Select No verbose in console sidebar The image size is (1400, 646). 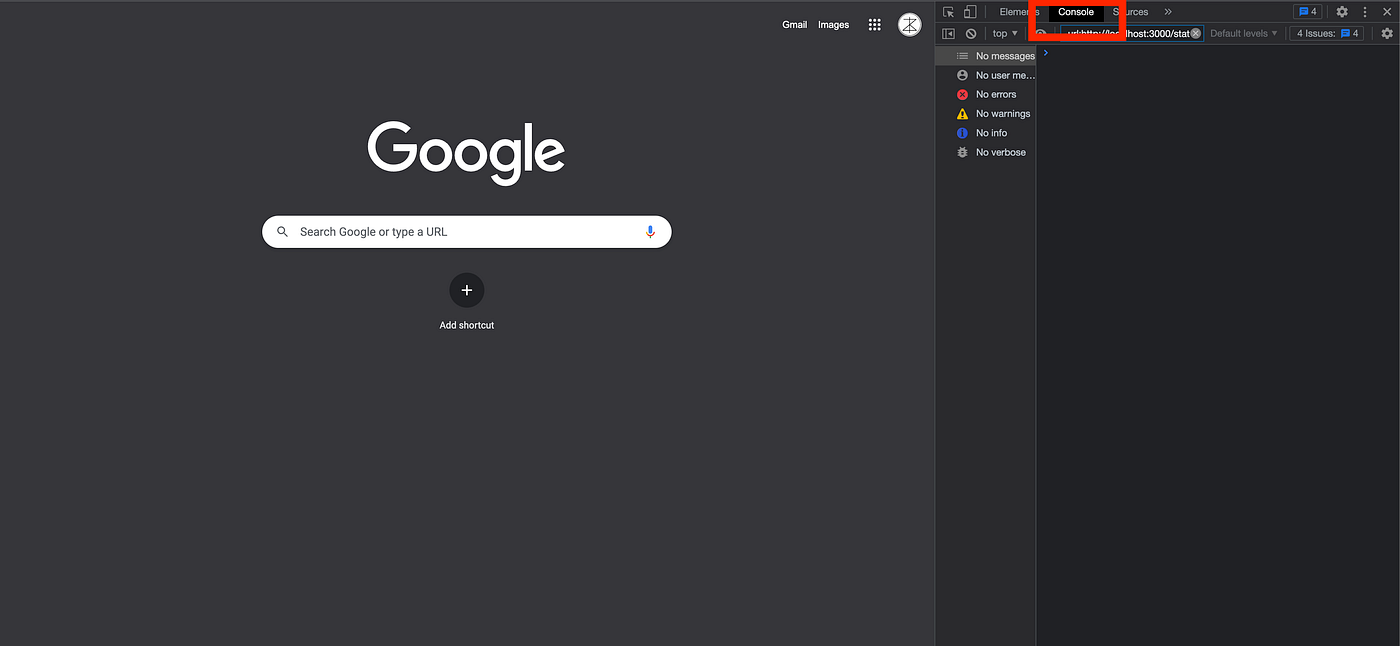[985, 152]
